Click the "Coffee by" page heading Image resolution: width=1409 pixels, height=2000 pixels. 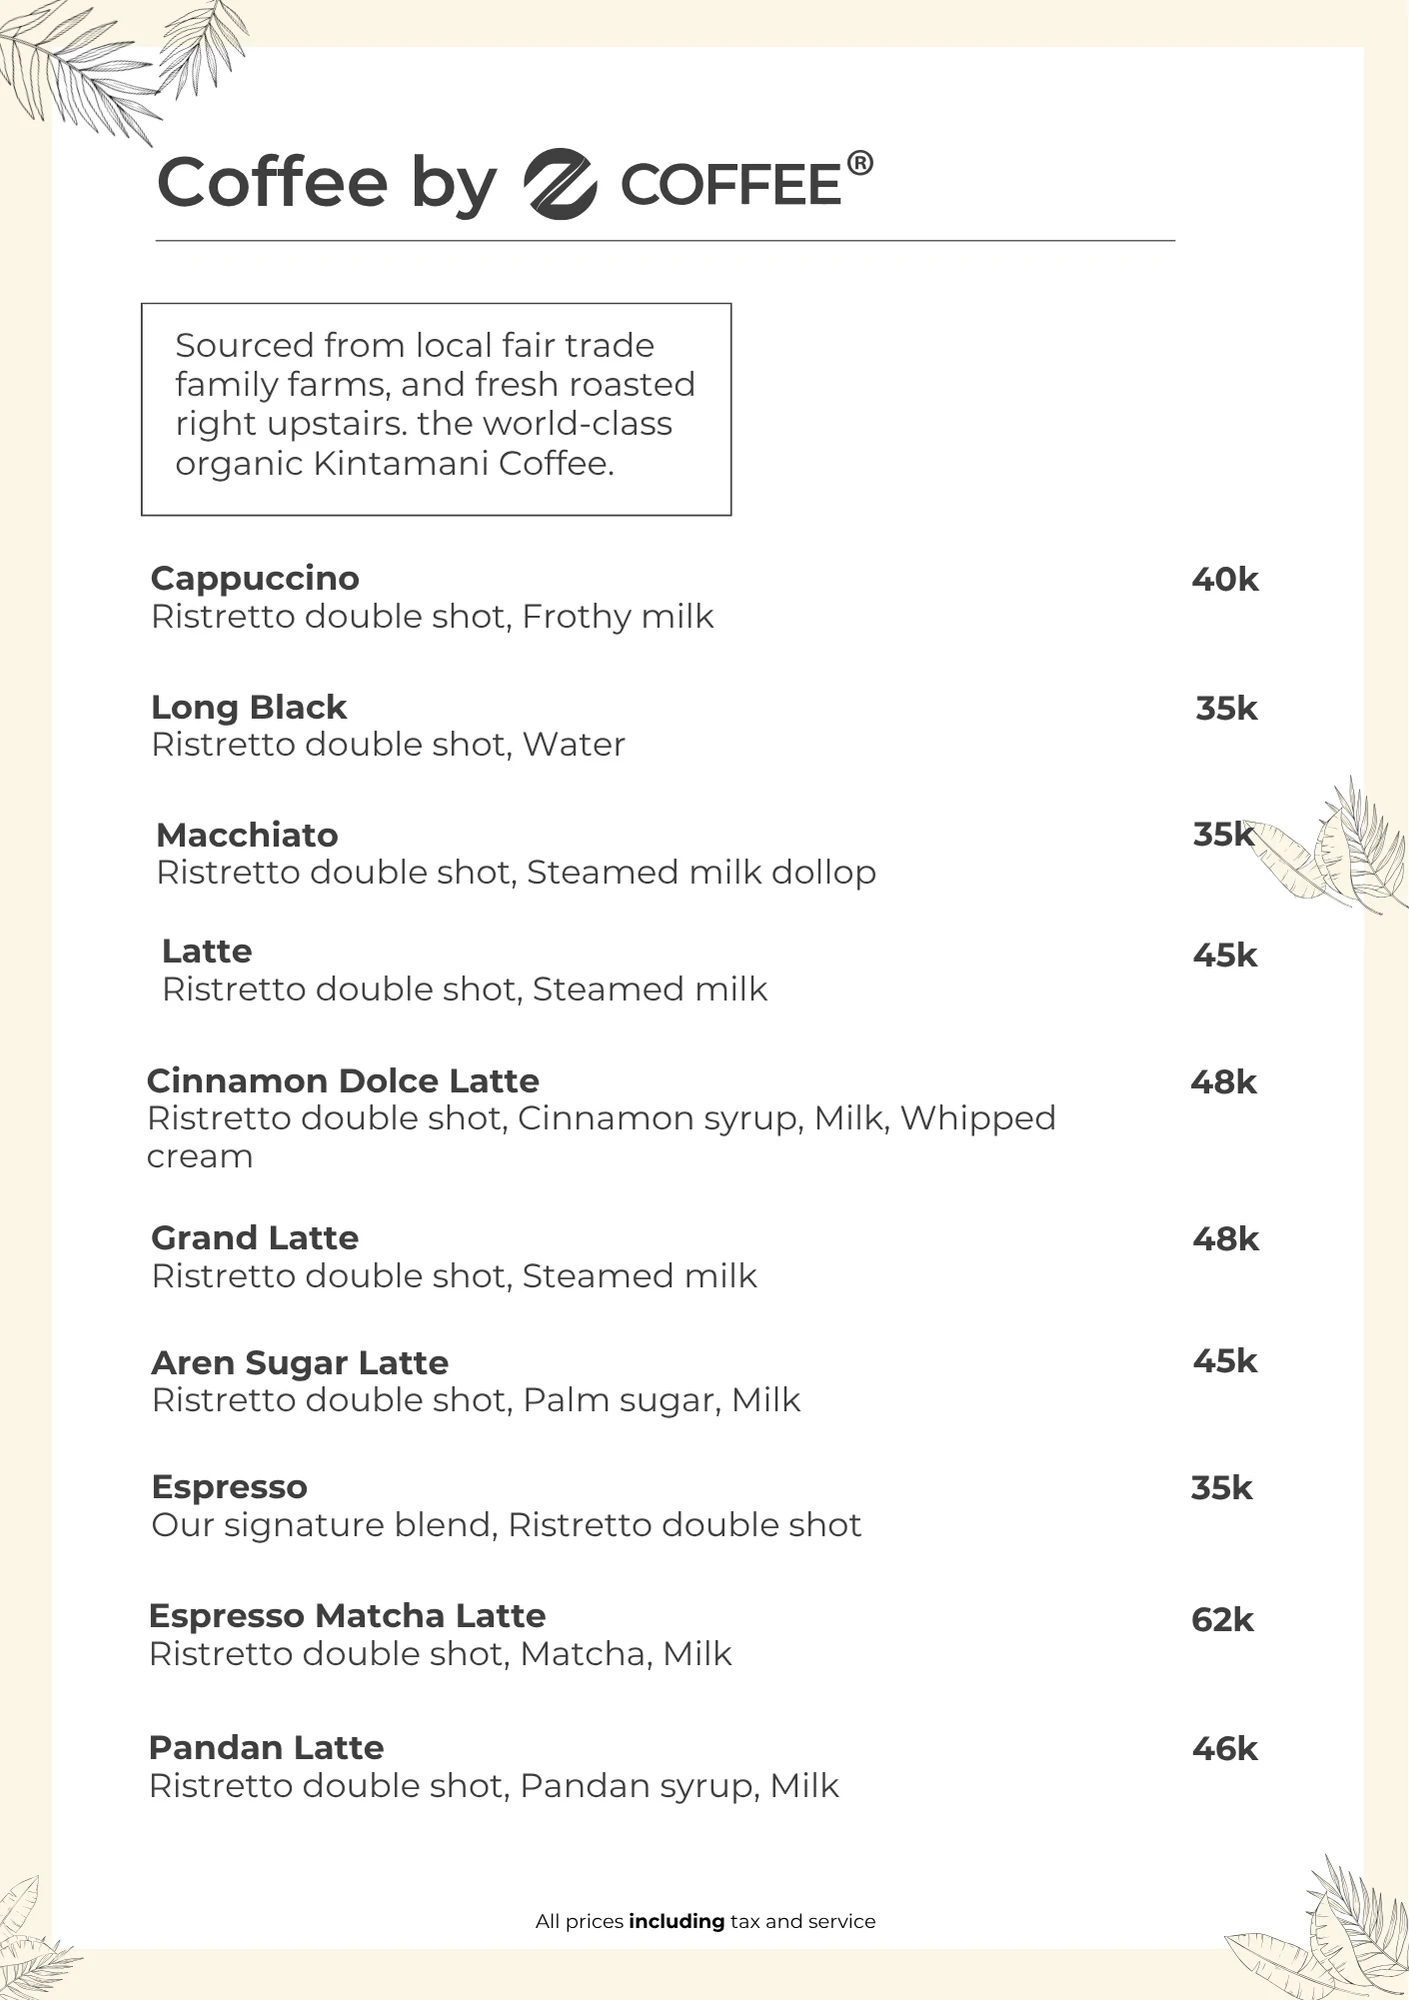click(326, 184)
